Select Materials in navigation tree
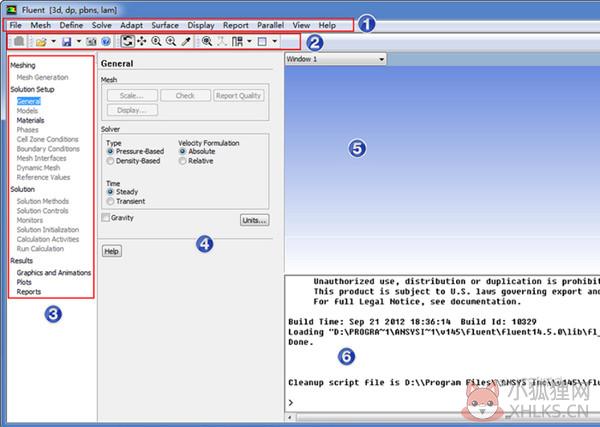600x427 pixels. click(x=30, y=121)
